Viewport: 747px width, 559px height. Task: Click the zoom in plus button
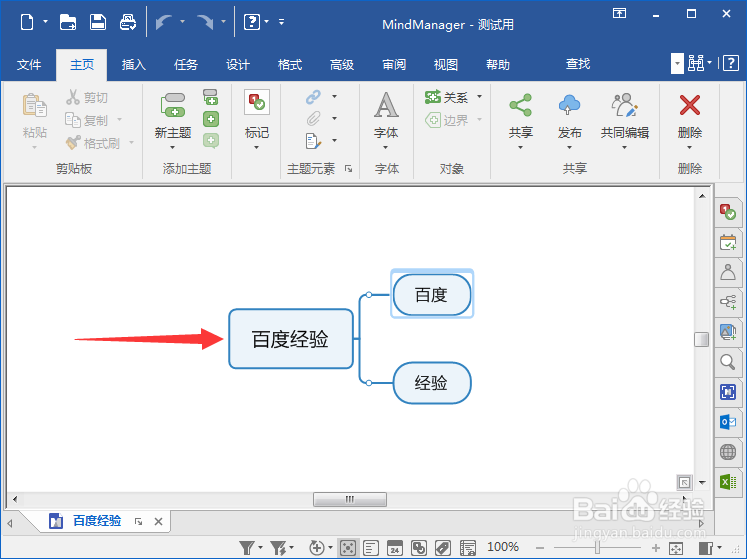(x=656, y=548)
